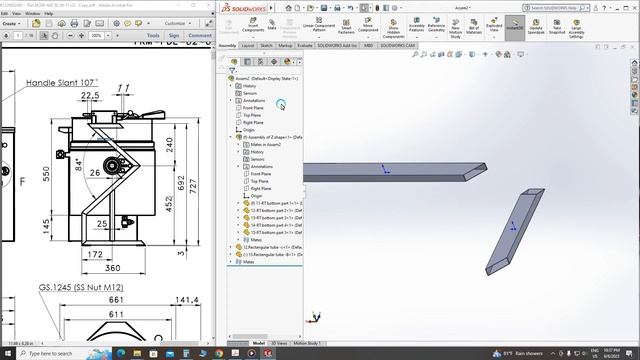The image size is (640, 360).
Task: Expand the bottom Mates folder
Action: [x=231, y=262]
